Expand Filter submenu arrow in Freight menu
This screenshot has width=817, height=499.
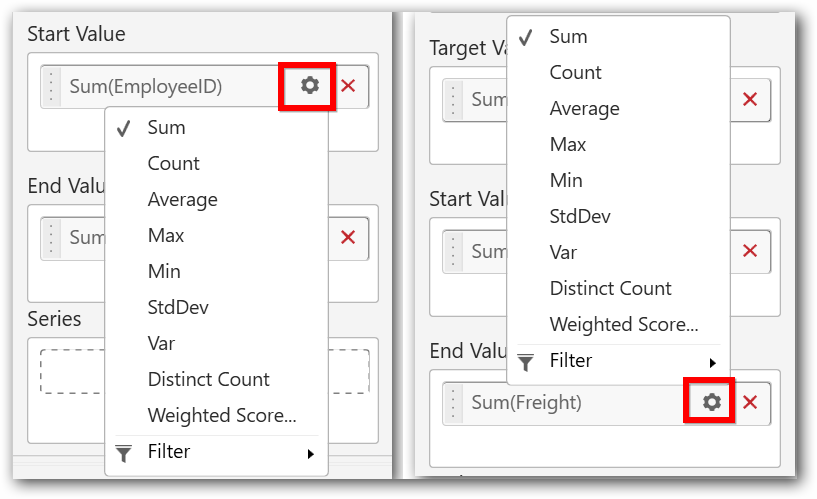712,362
